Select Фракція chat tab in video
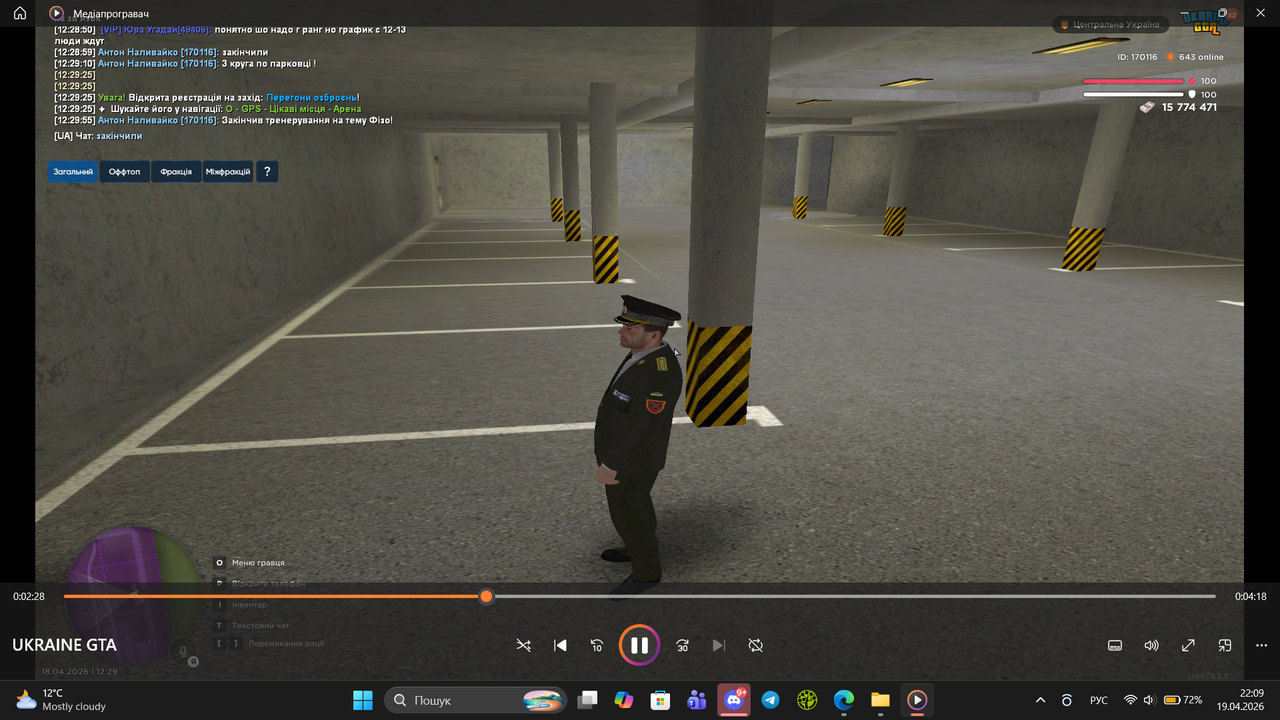This screenshot has width=1280, height=720. click(x=176, y=172)
